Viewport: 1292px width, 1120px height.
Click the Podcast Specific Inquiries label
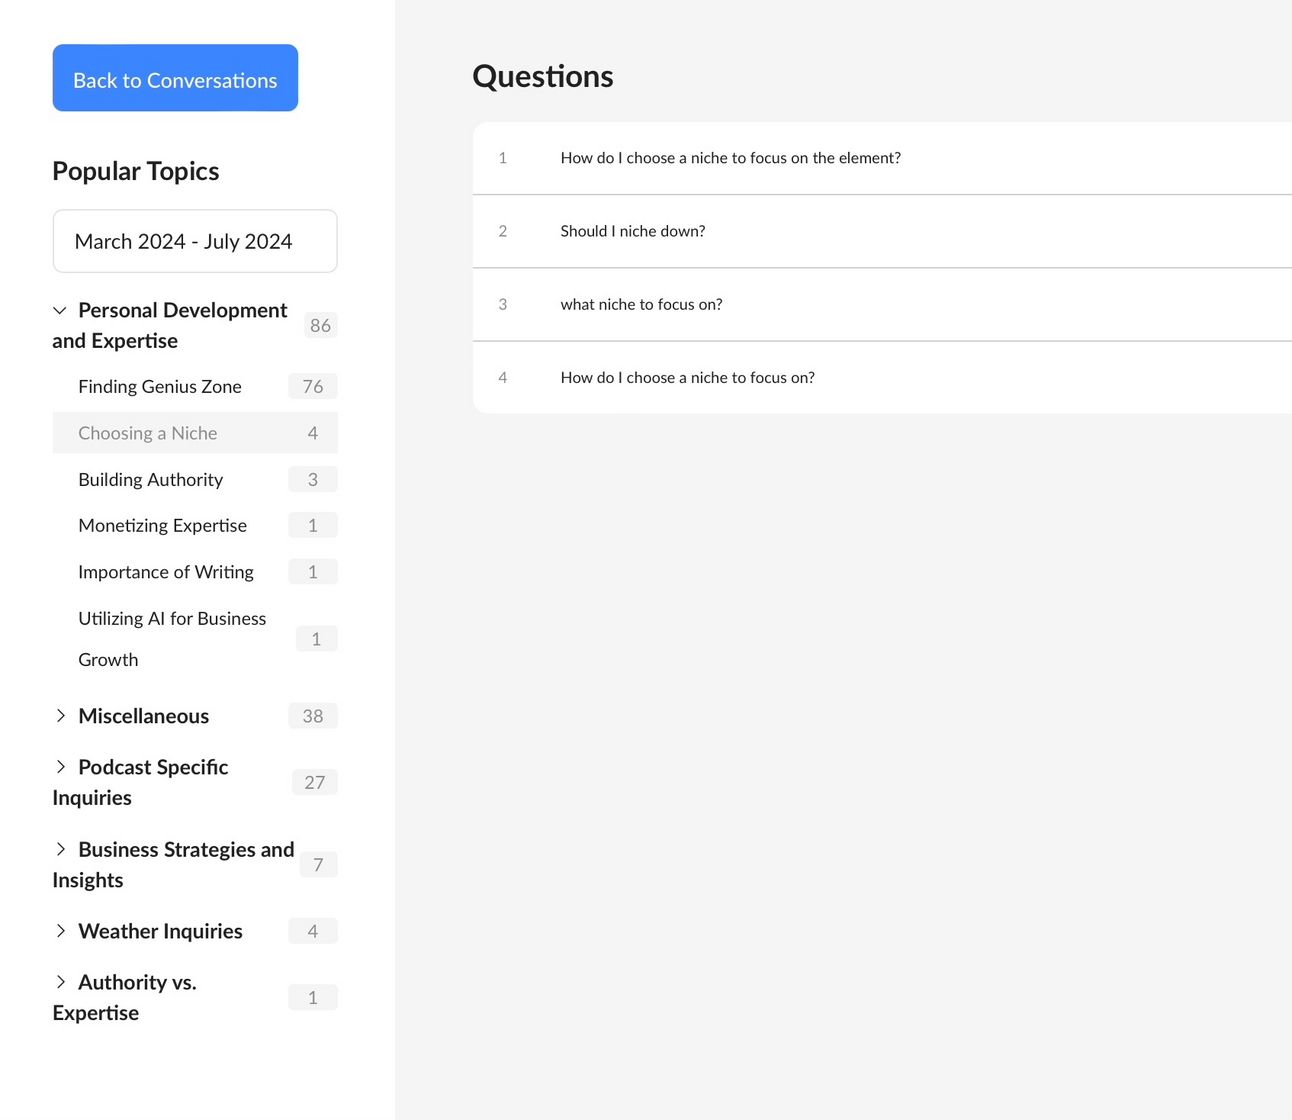click(x=141, y=782)
